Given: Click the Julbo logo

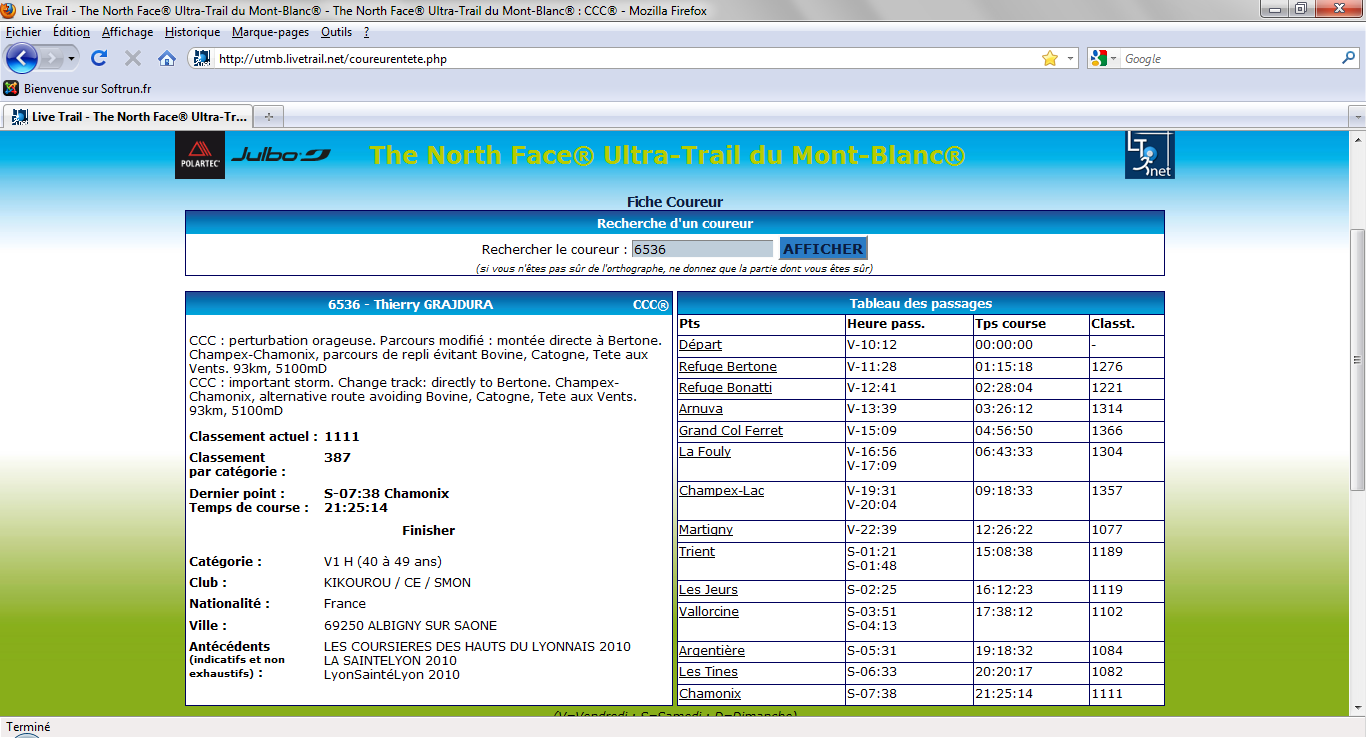Looking at the screenshot, I should pos(281,155).
